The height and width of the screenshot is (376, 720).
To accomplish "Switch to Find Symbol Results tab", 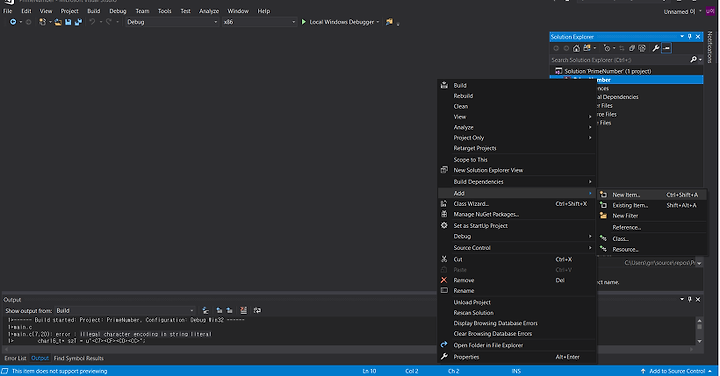I will (79, 359).
